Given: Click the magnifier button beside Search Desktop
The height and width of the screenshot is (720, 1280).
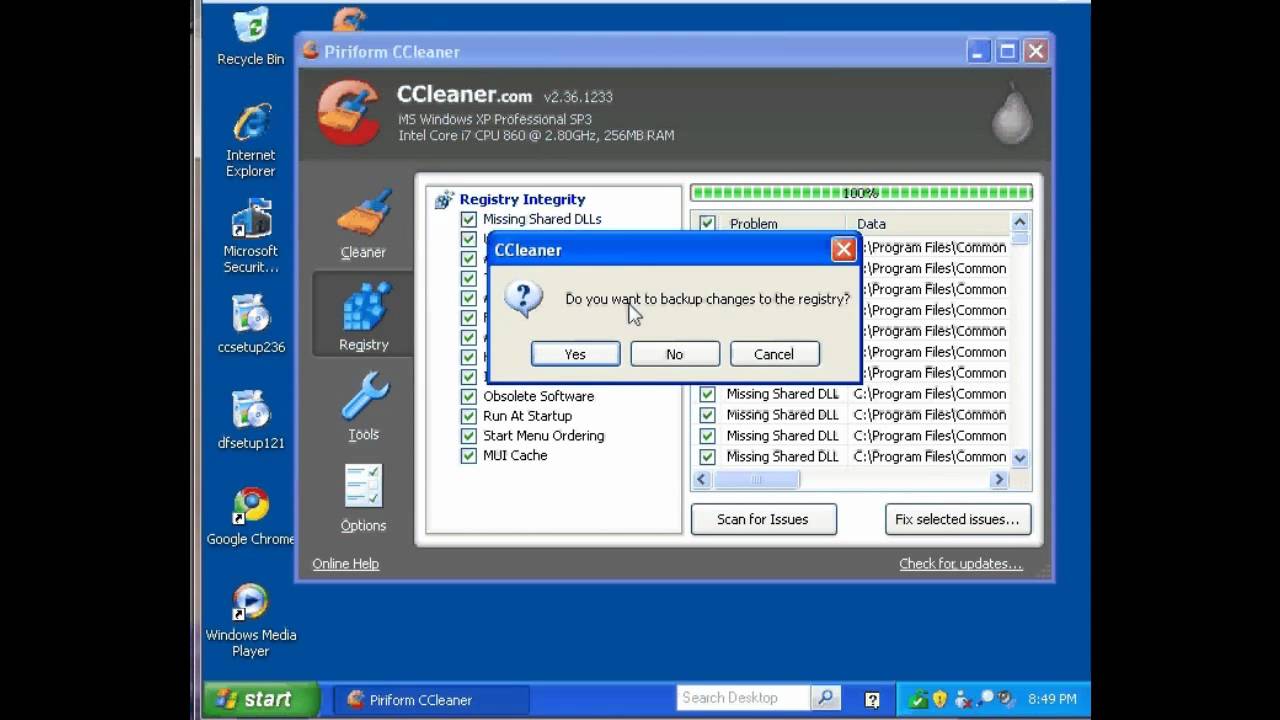Looking at the screenshot, I should (826, 698).
